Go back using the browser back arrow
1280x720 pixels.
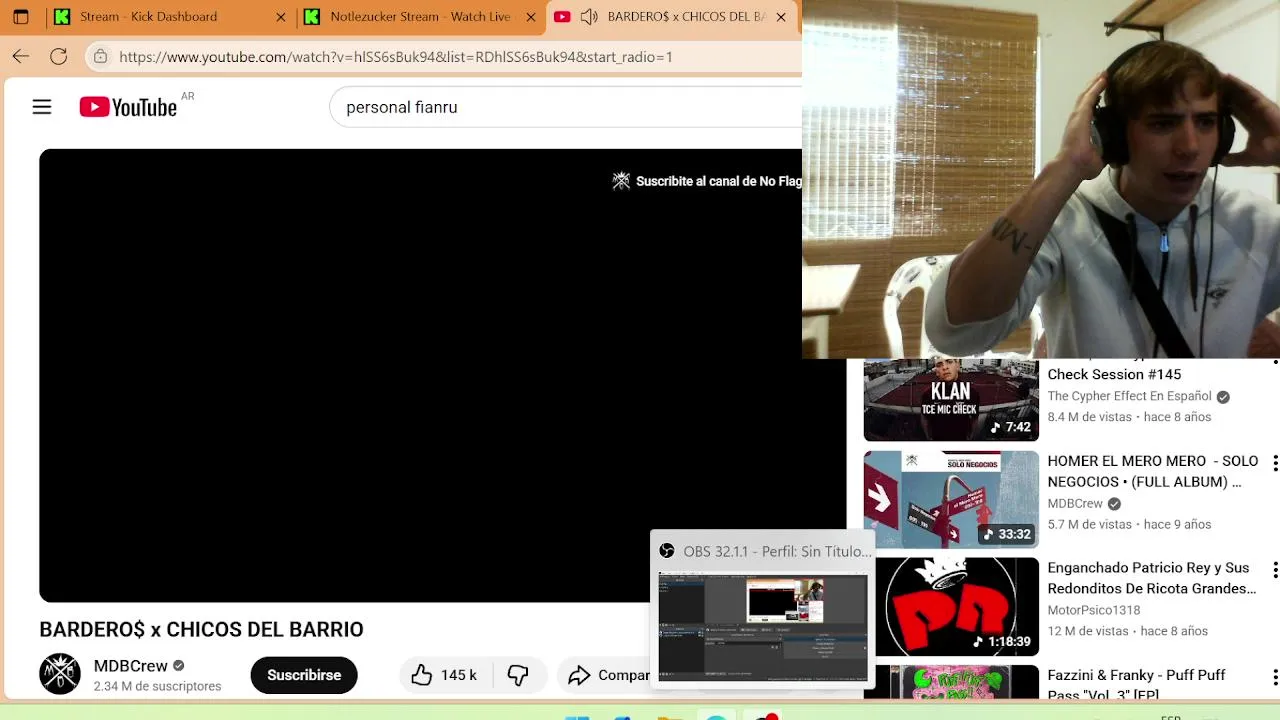pyautogui.click(x=21, y=57)
